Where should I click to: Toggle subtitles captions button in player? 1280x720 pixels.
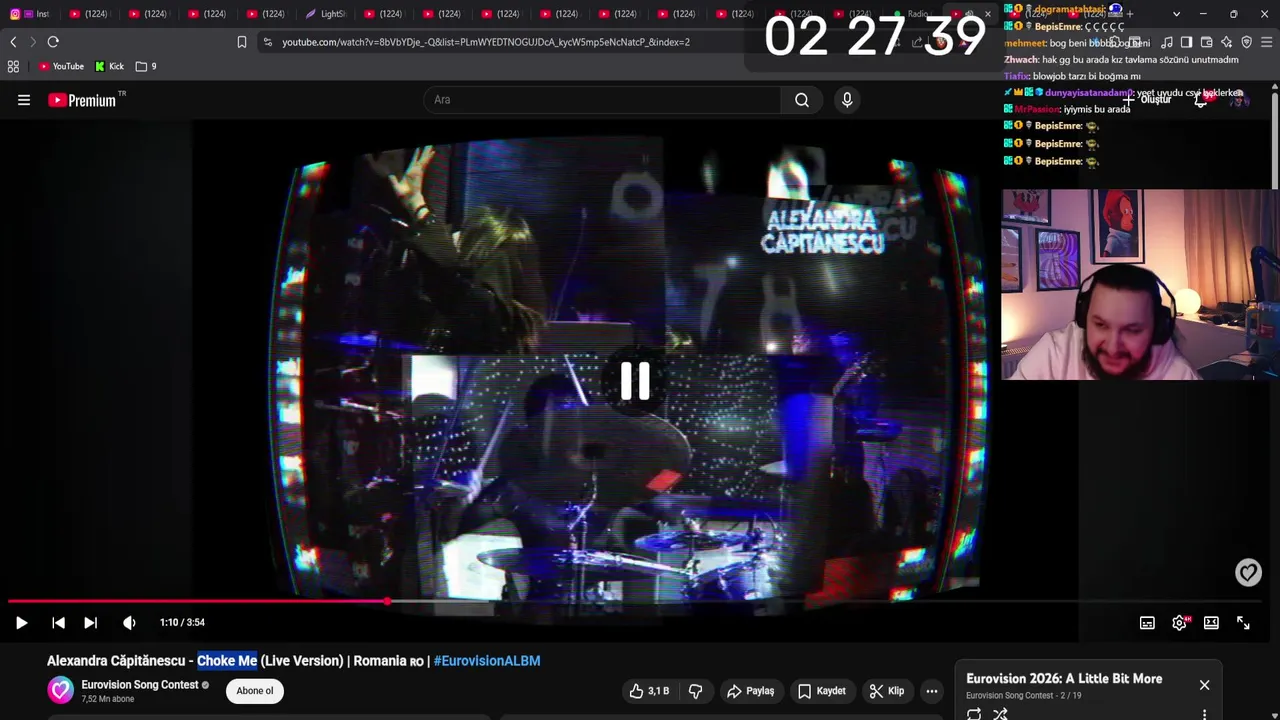pos(1147,623)
